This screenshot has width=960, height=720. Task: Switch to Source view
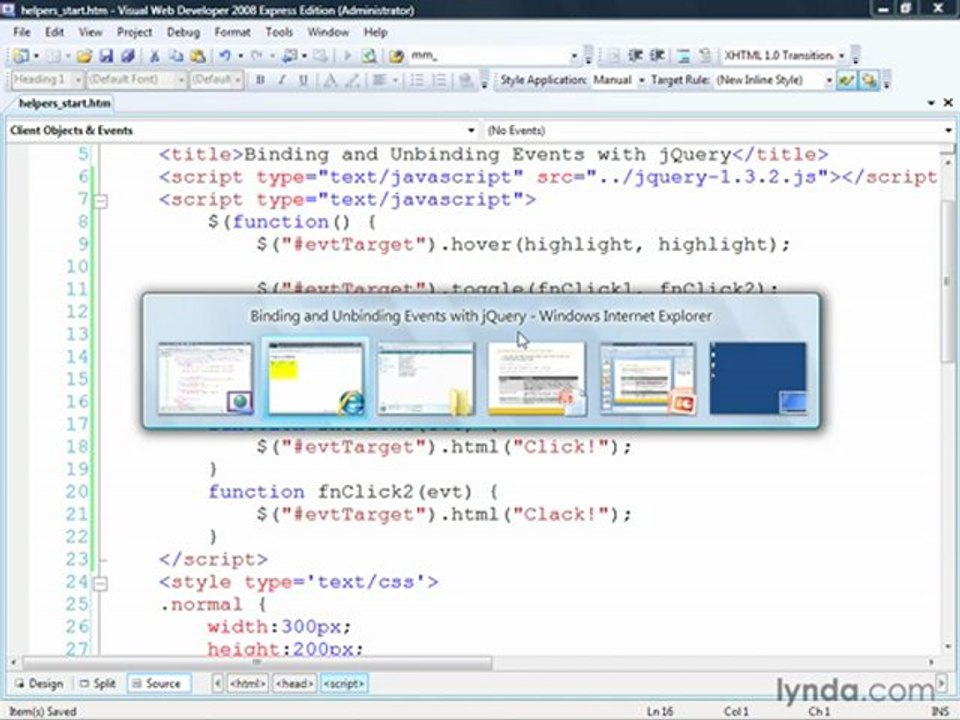pos(157,683)
